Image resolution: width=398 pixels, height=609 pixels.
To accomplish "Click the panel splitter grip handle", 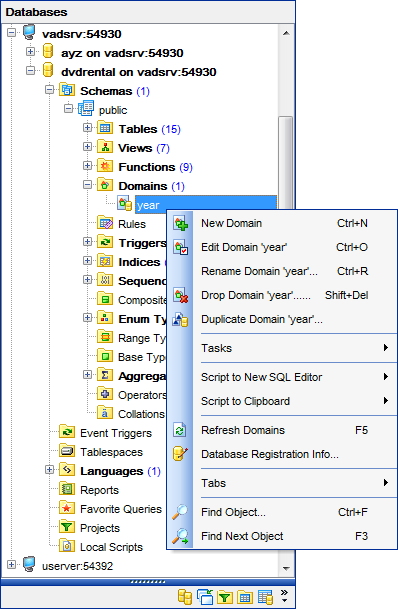I will pos(148,582).
